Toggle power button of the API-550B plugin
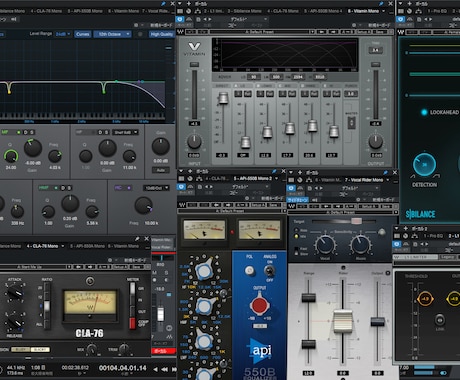This screenshot has height=380, width=460. [x=182, y=187]
